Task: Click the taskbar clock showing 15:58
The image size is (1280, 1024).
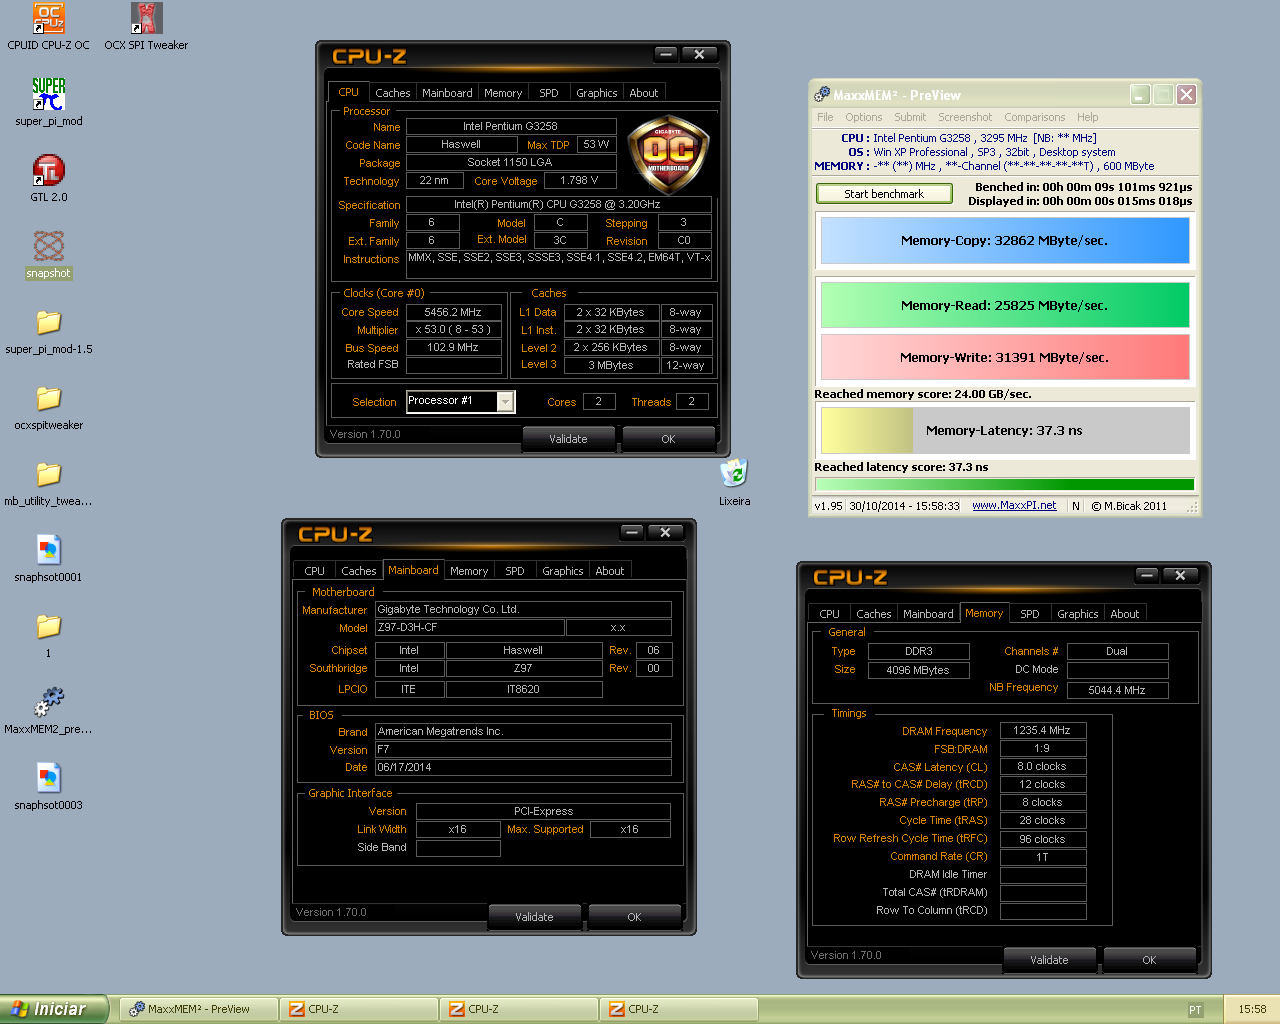Action: [1252, 1009]
